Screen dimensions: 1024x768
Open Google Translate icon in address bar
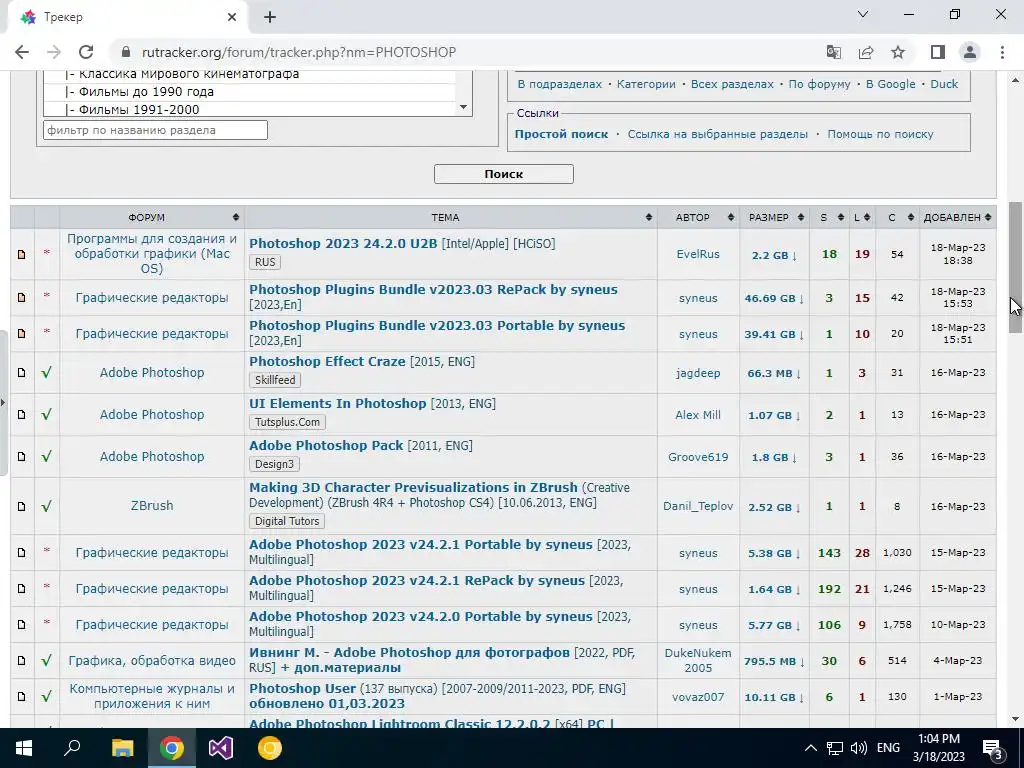833,52
